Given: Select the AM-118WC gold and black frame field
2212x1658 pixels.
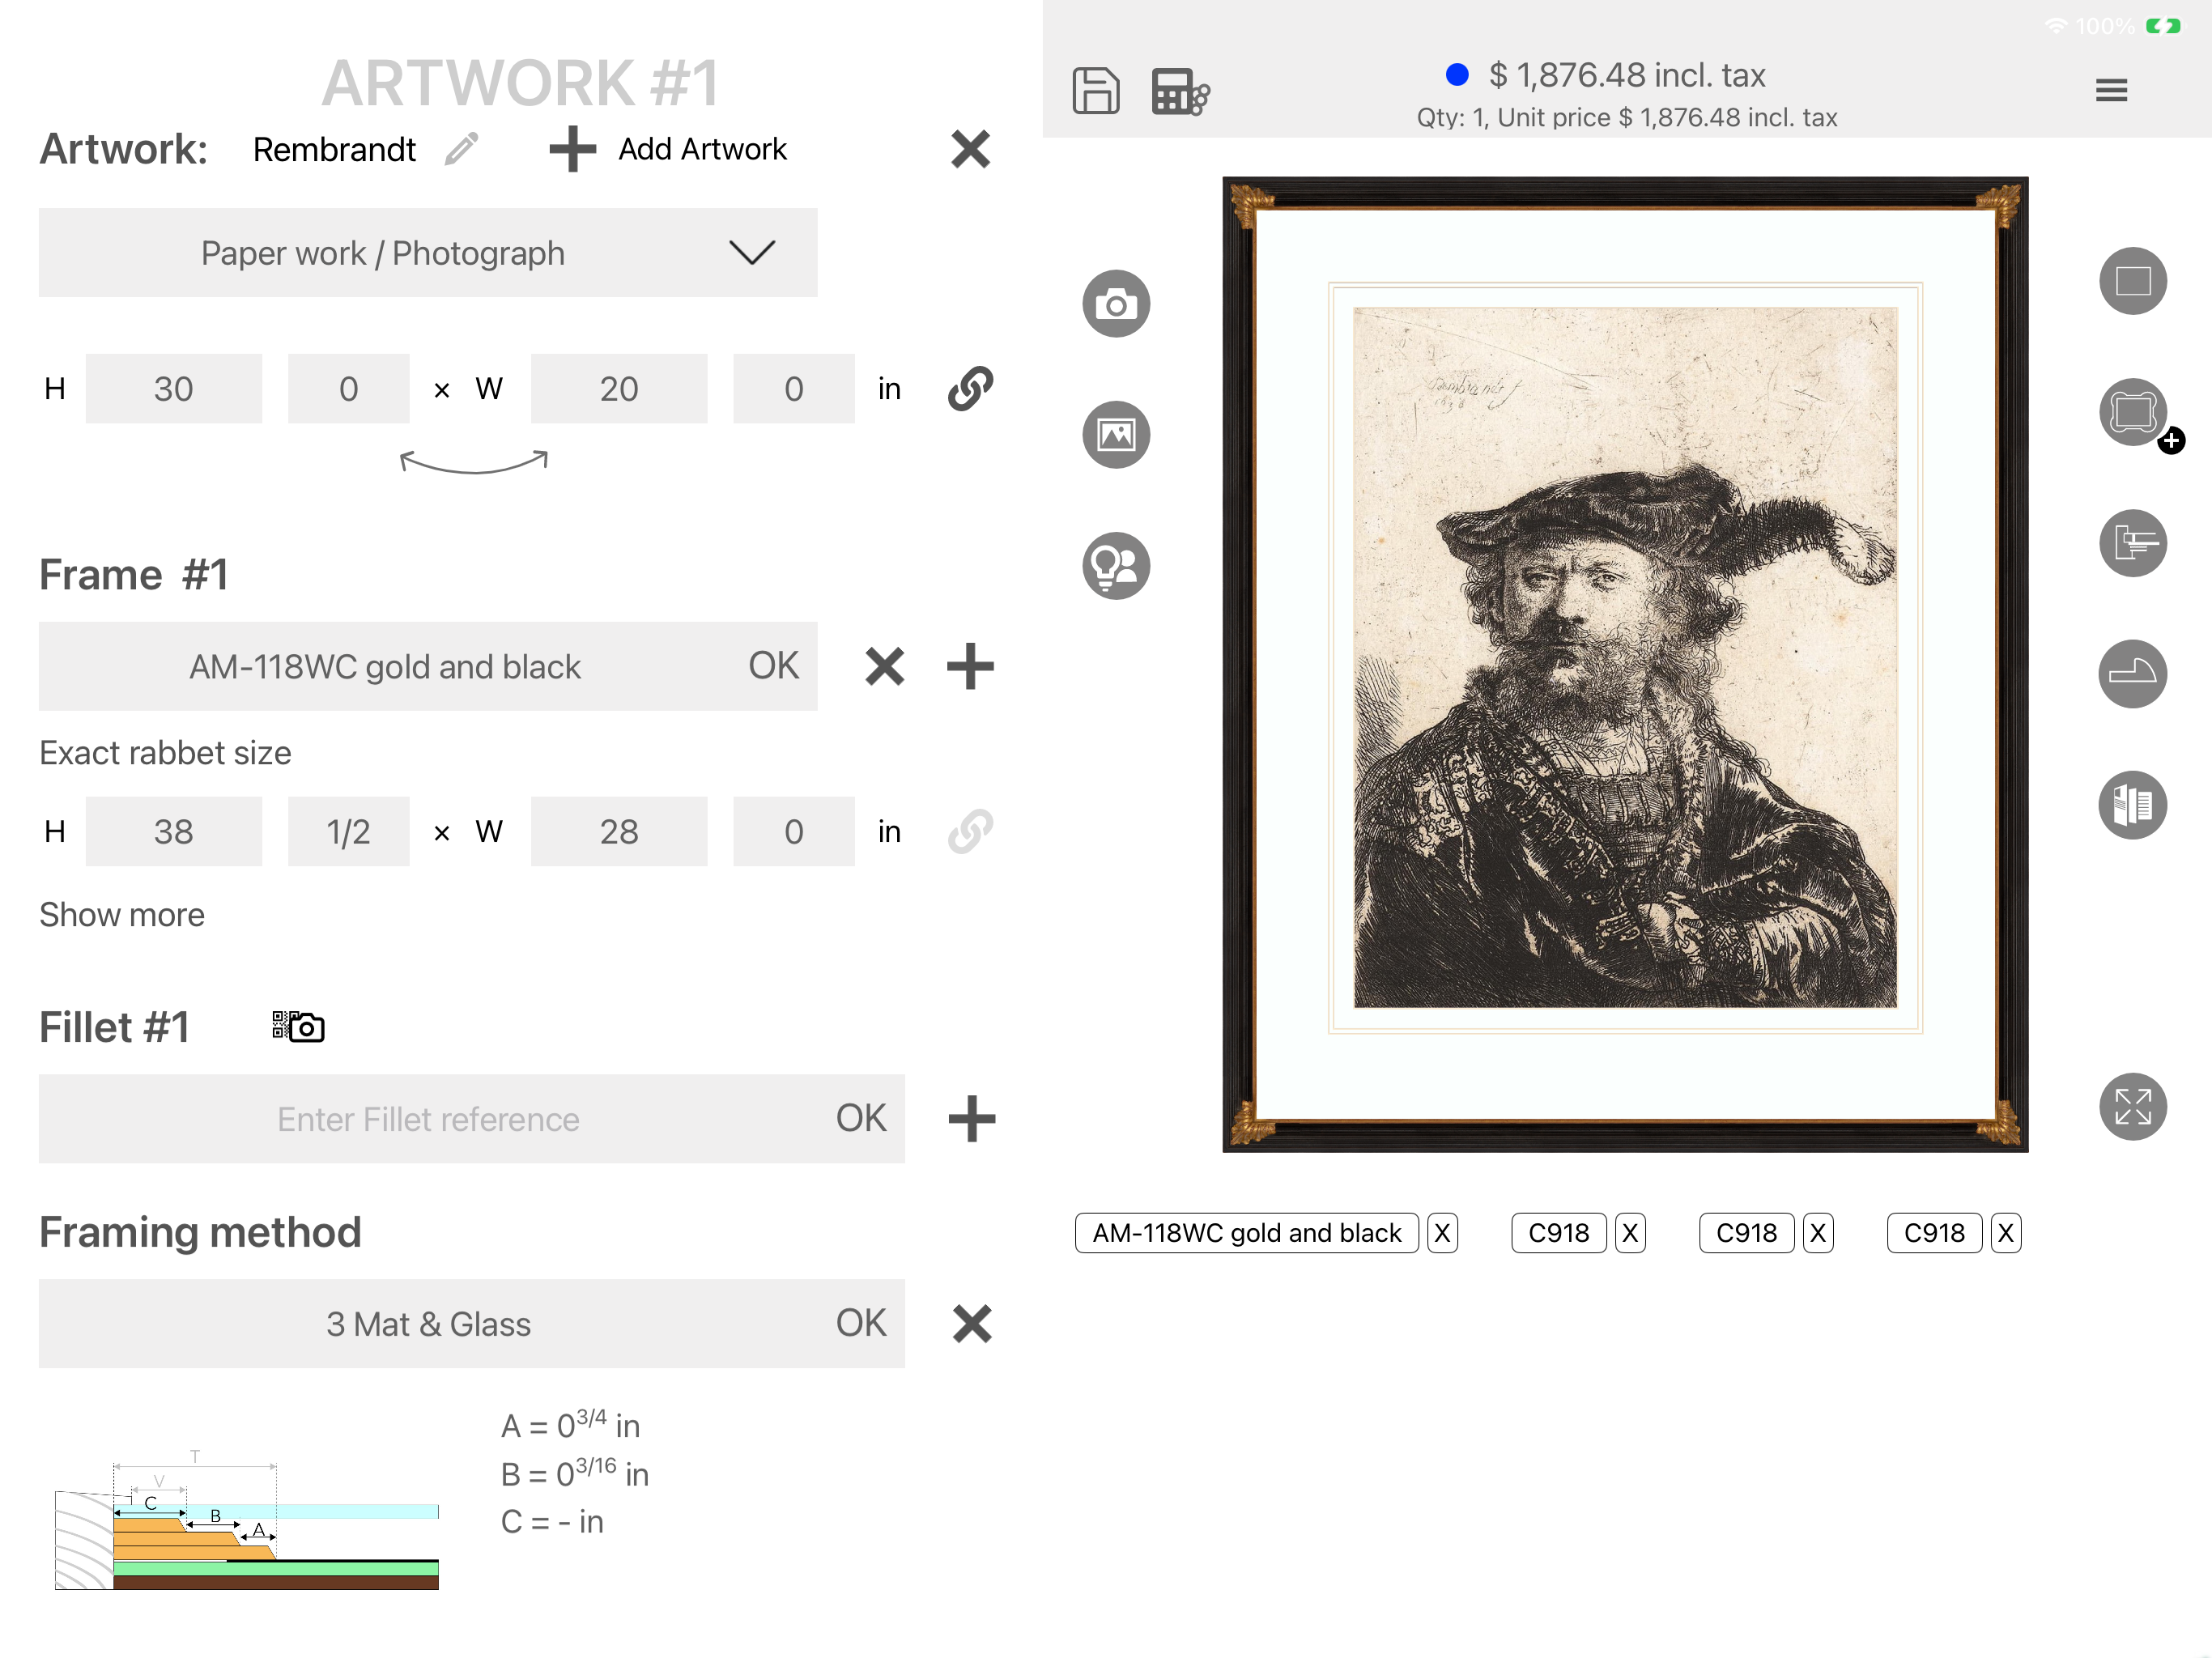Looking at the screenshot, I should (x=385, y=666).
